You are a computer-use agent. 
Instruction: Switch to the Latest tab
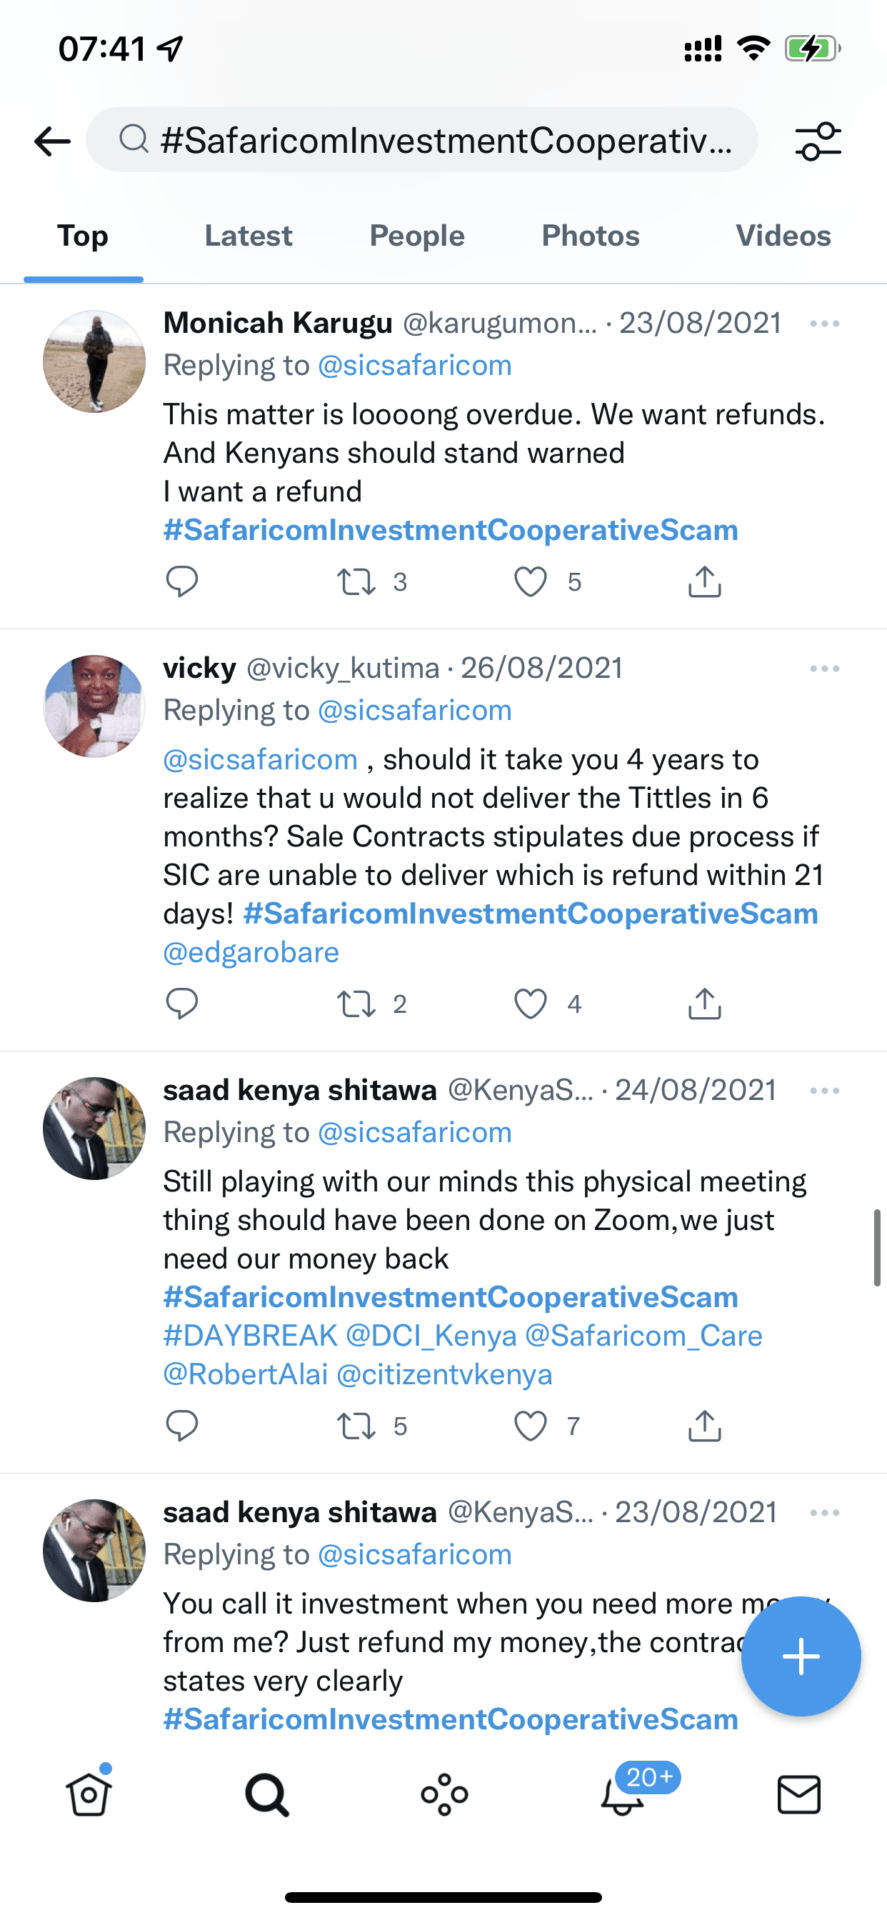pos(248,236)
